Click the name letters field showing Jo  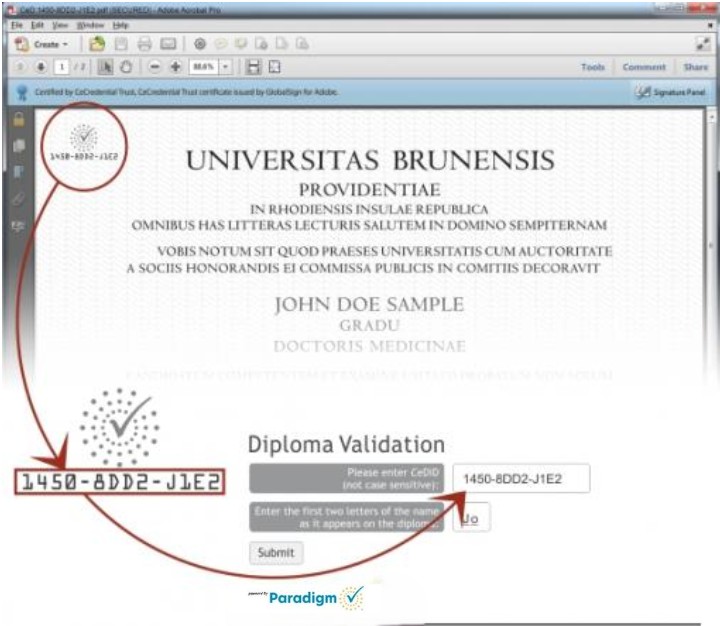click(471, 518)
